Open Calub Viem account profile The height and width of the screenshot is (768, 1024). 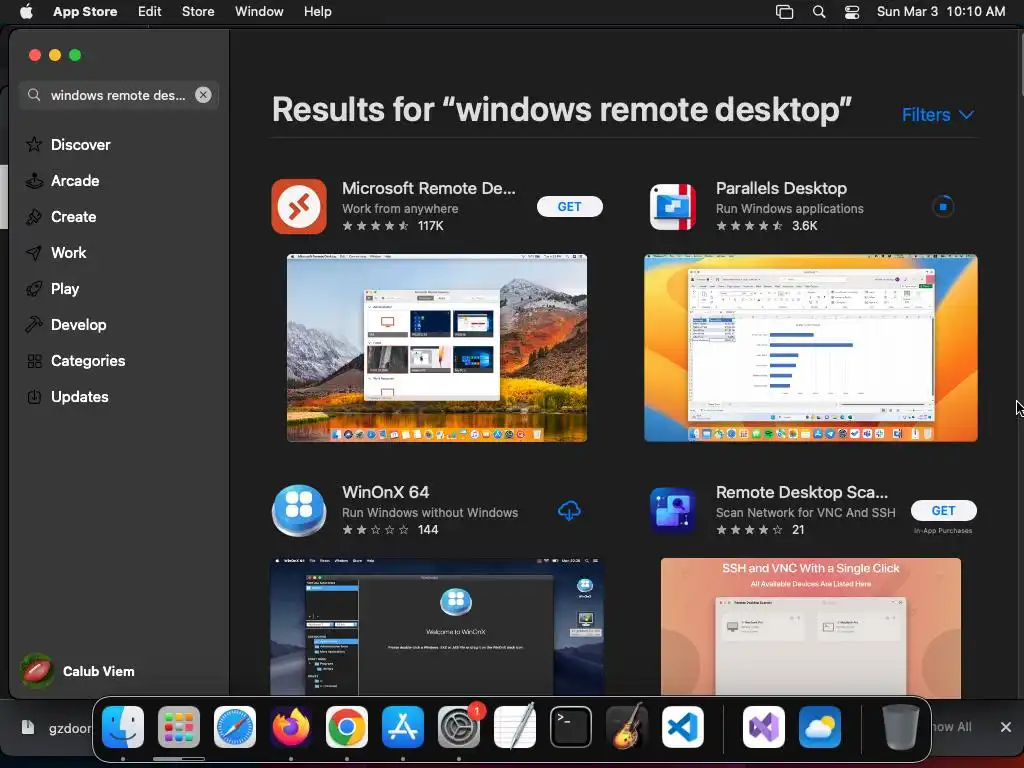(x=78, y=671)
